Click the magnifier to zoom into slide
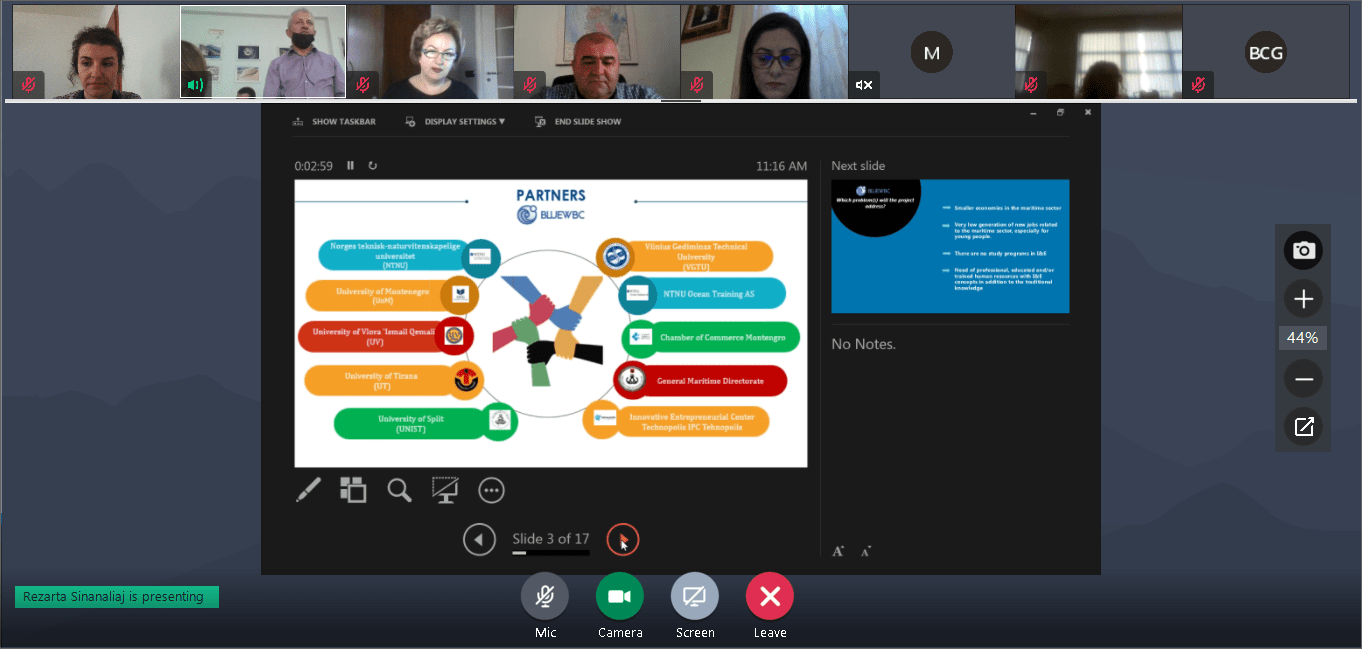 [399, 490]
